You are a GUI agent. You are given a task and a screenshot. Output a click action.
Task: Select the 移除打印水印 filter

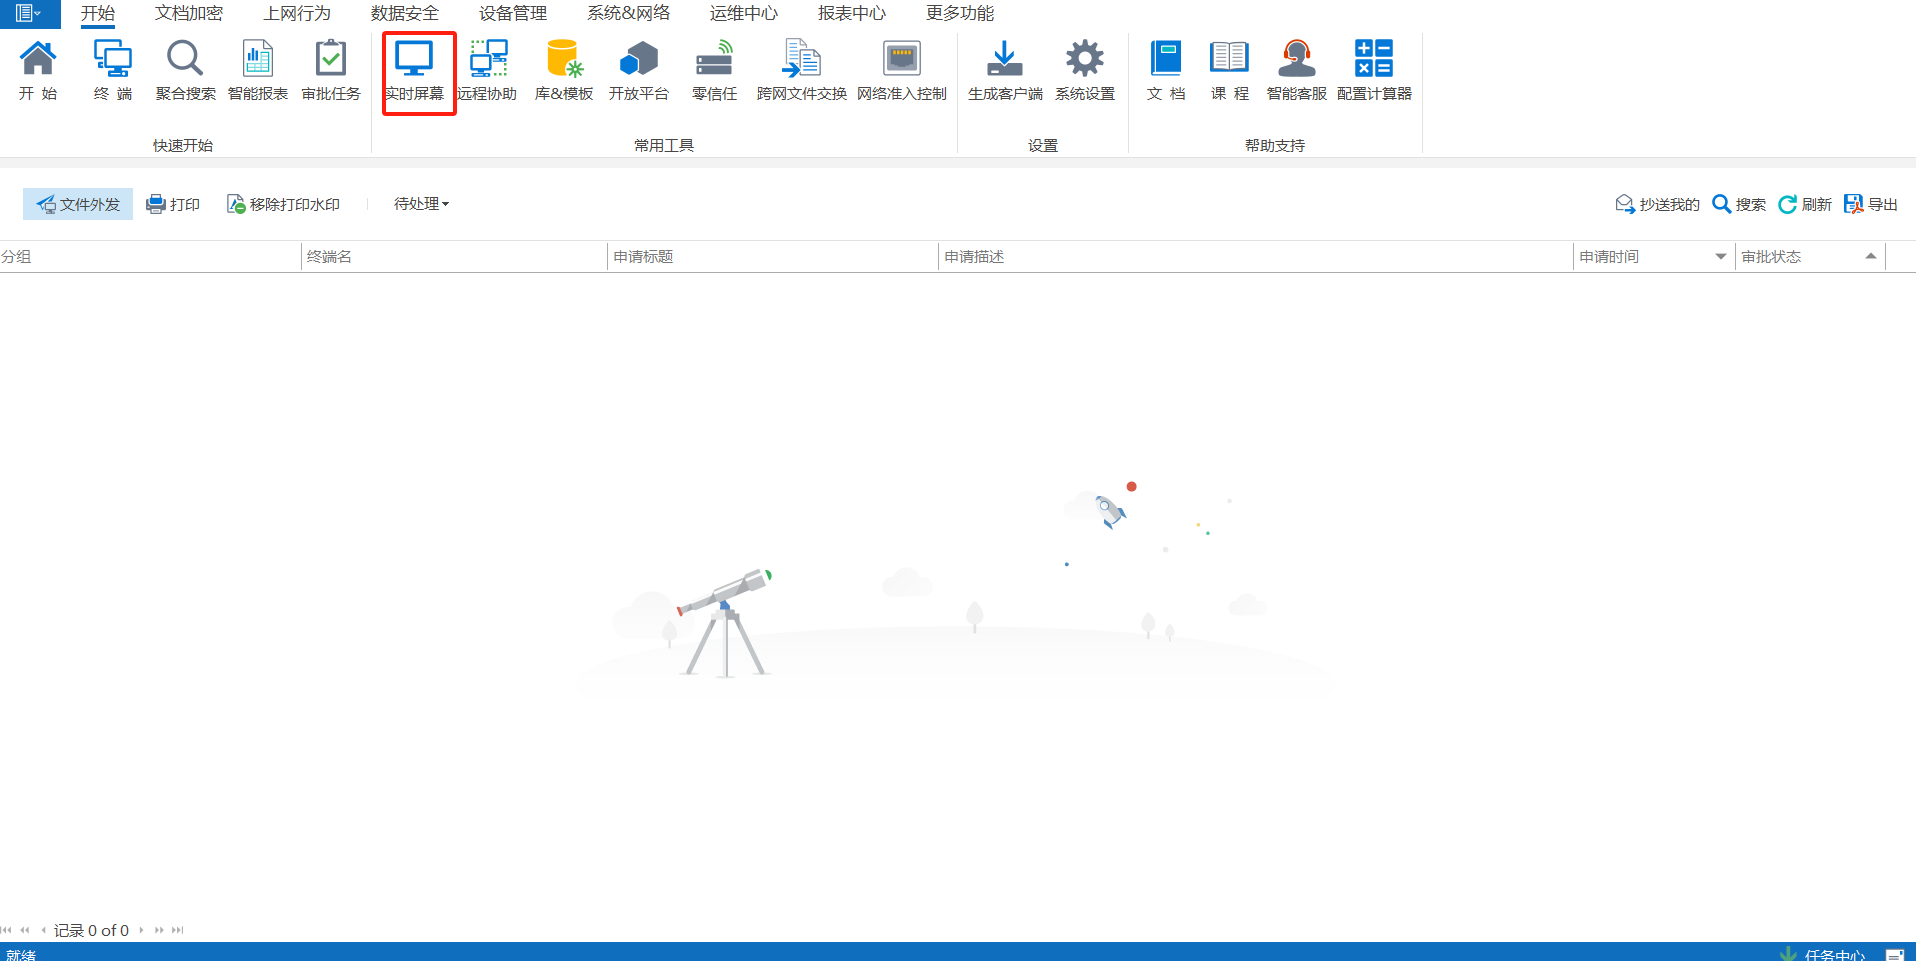point(283,204)
